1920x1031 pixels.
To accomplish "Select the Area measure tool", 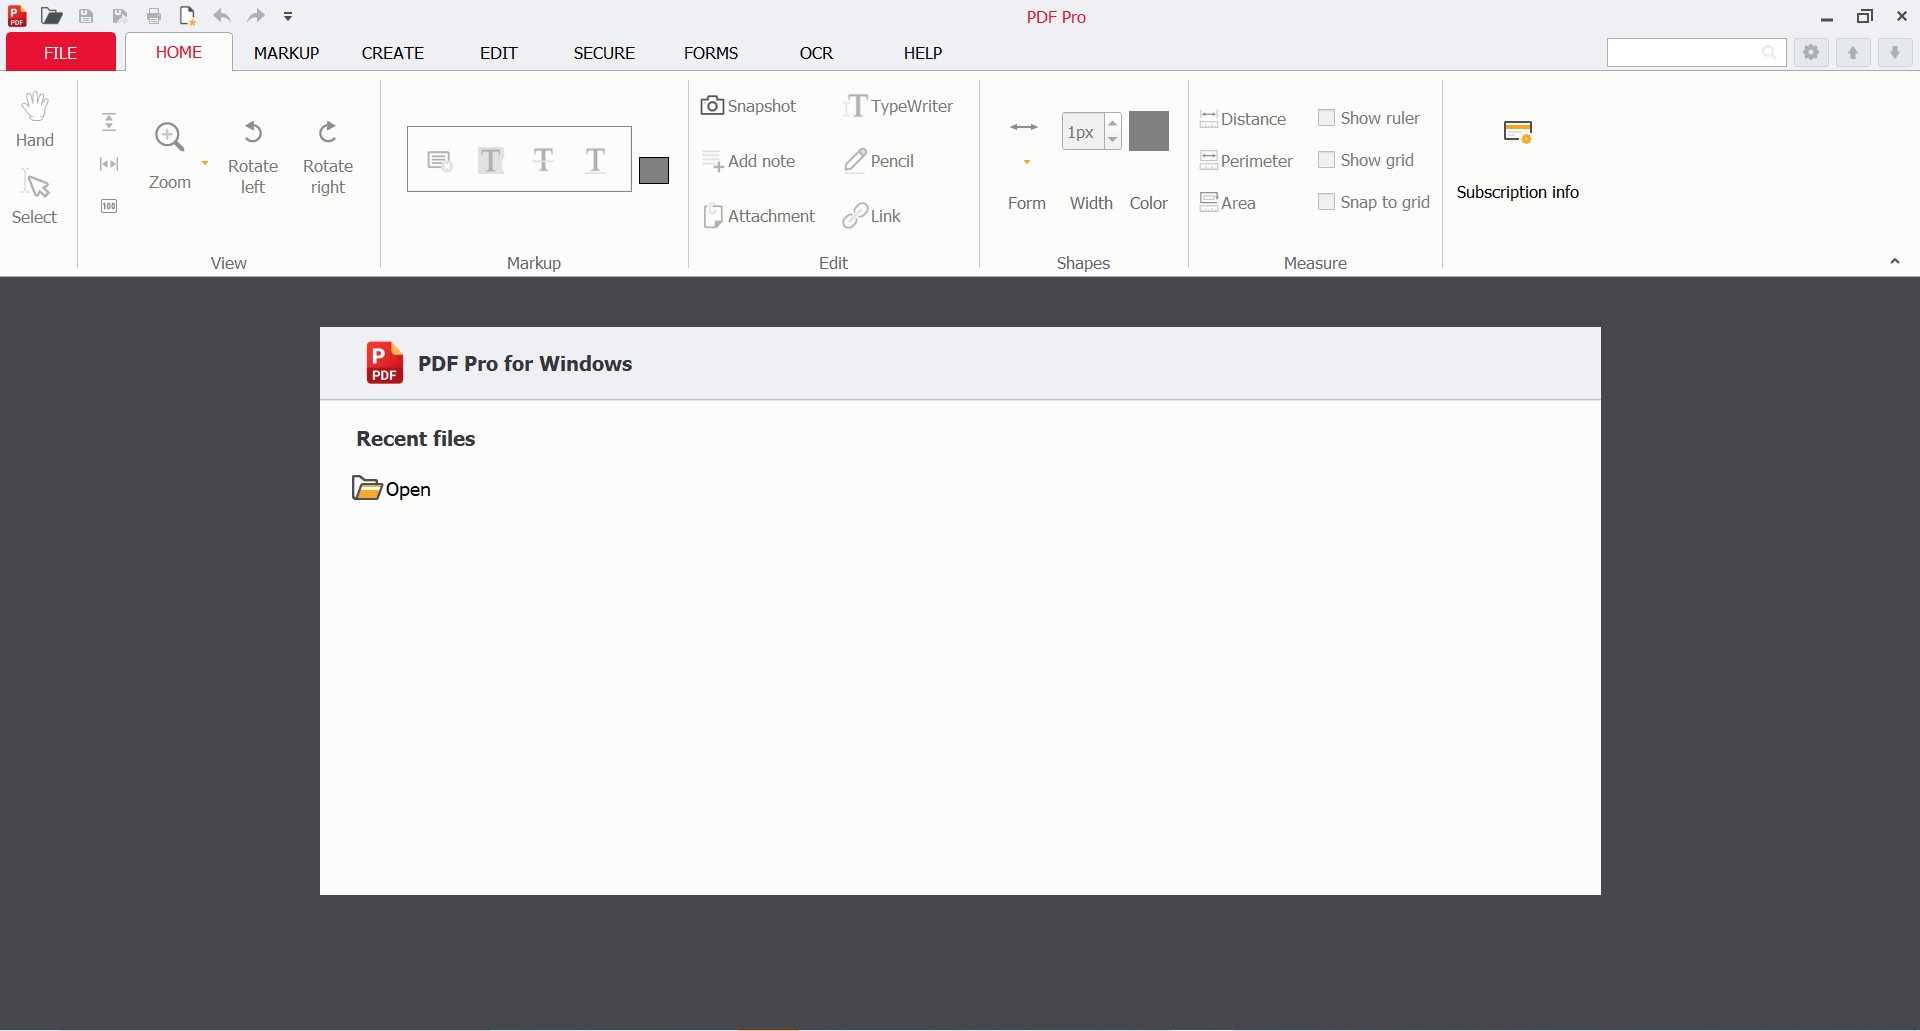I will 1228,203.
